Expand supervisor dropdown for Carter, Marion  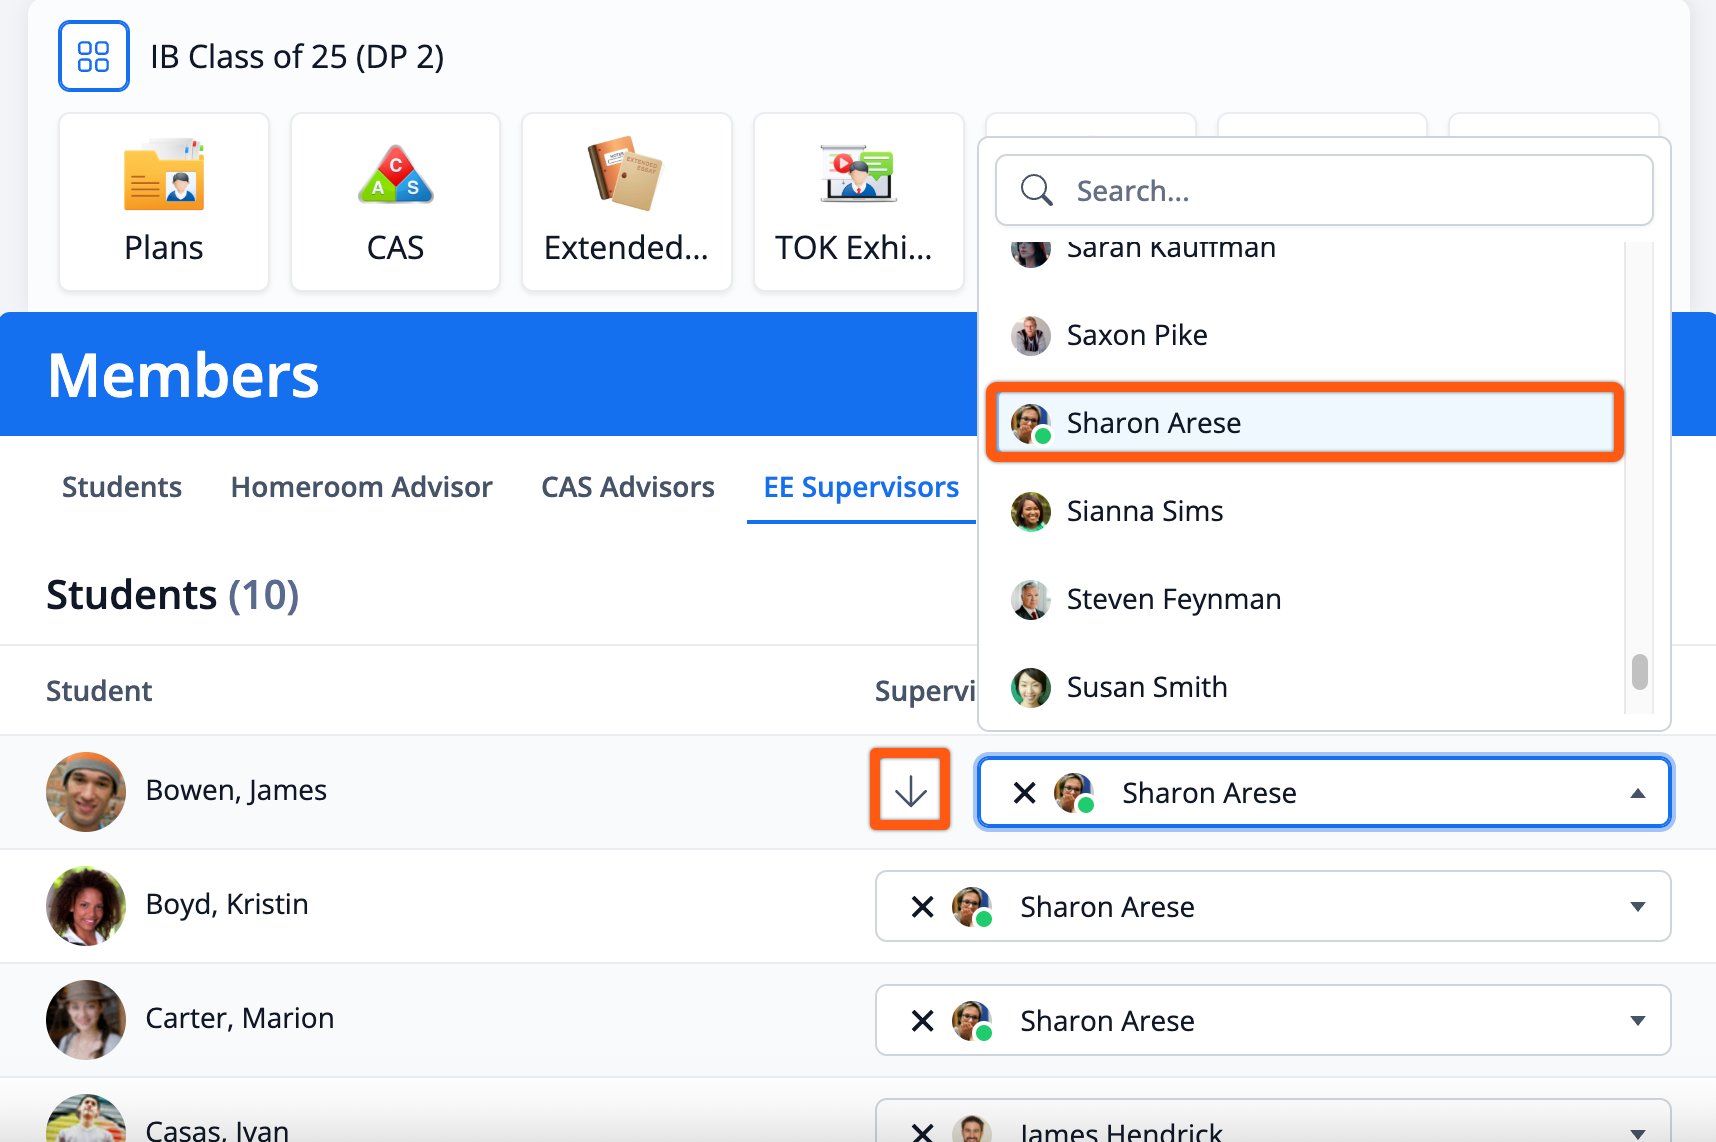point(1637,1021)
